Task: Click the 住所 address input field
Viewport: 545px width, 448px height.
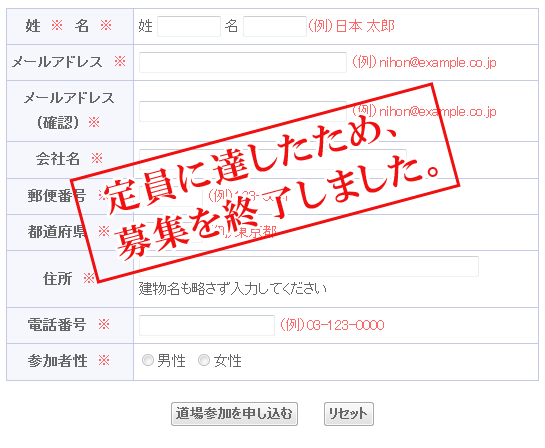Action: [x=309, y=267]
